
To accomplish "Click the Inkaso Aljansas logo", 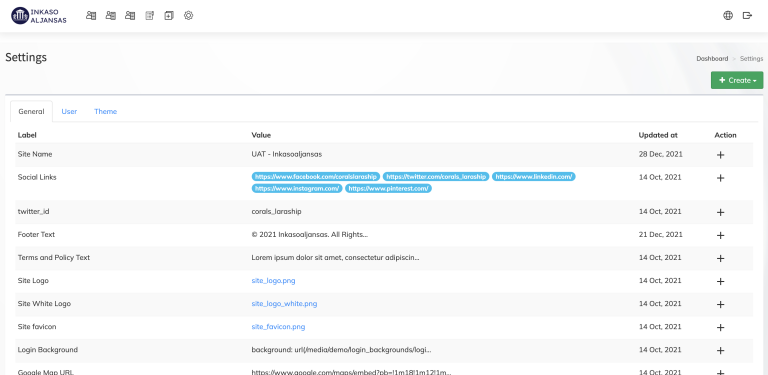I will [x=39, y=16].
